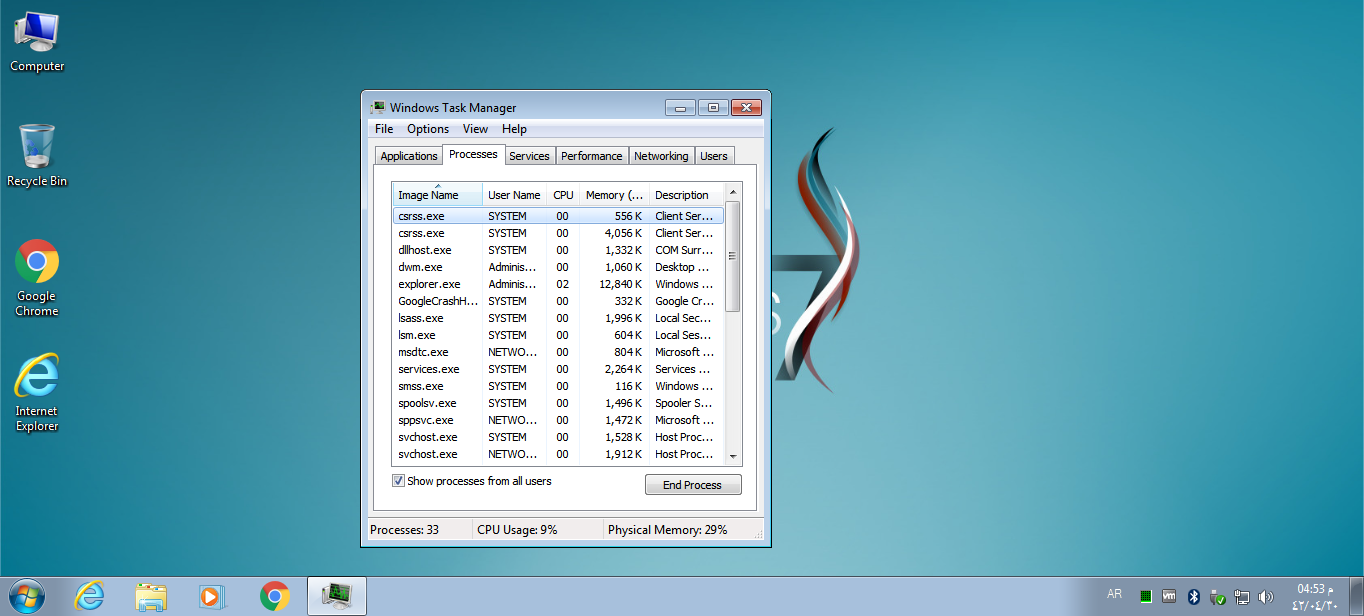Click the CPU Usage: 9% status entry
1364x616 pixels.
pyautogui.click(x=517, y=530)
